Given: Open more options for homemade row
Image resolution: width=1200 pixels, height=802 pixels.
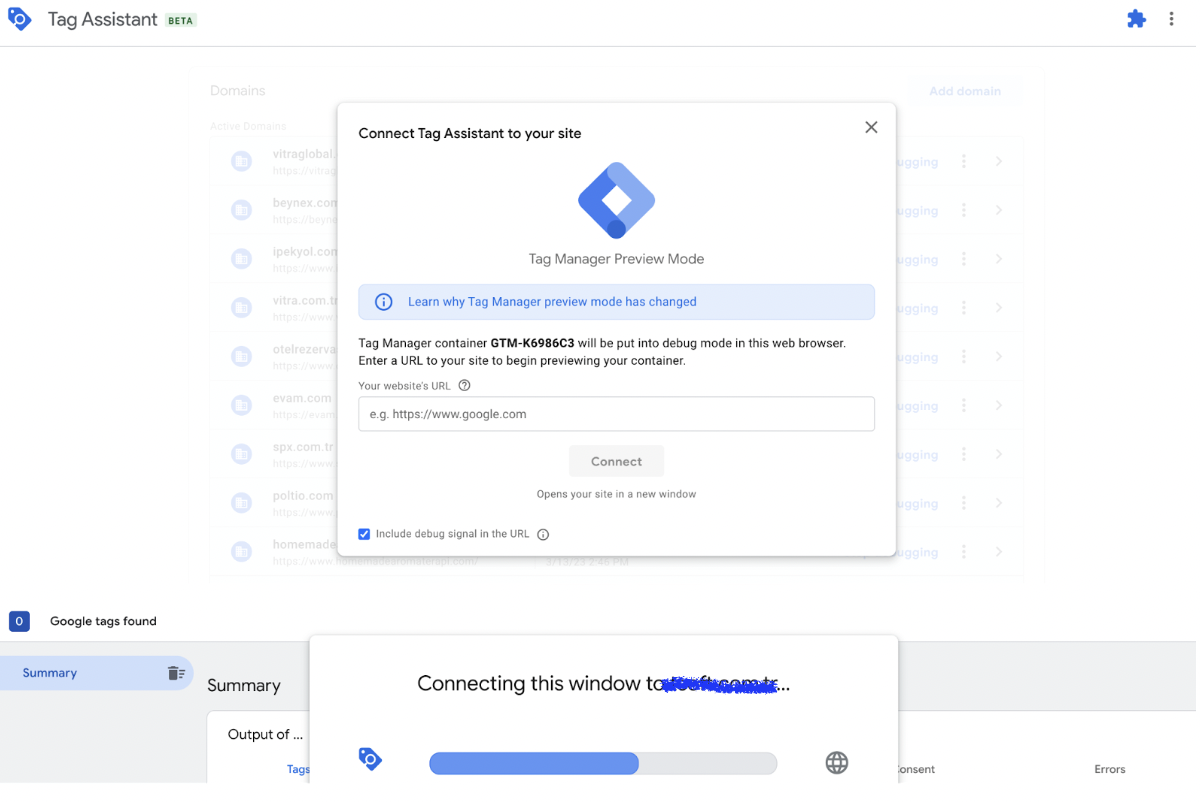Looking at the screenshot, I should [x=964, y=551].
